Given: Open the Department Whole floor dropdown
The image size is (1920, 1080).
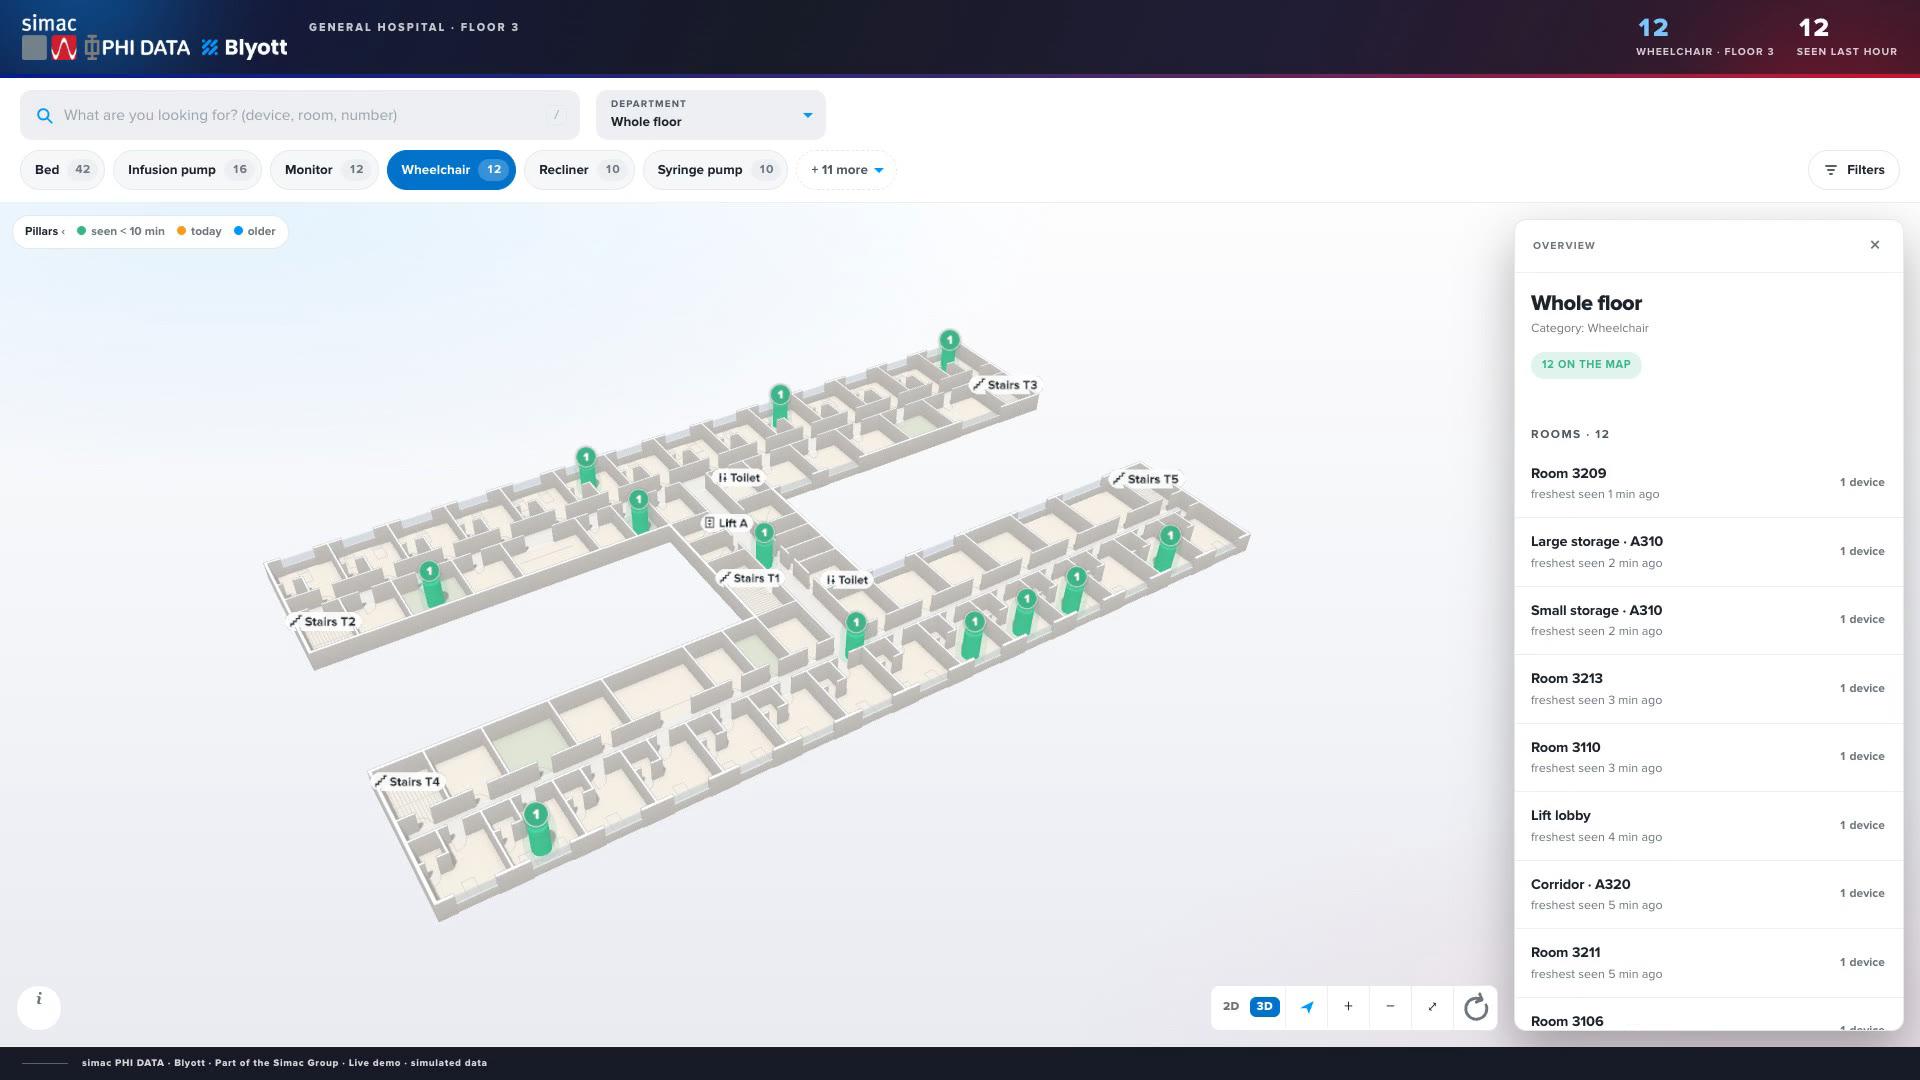Looking at the screenshot, I should (x=711, y=114).
